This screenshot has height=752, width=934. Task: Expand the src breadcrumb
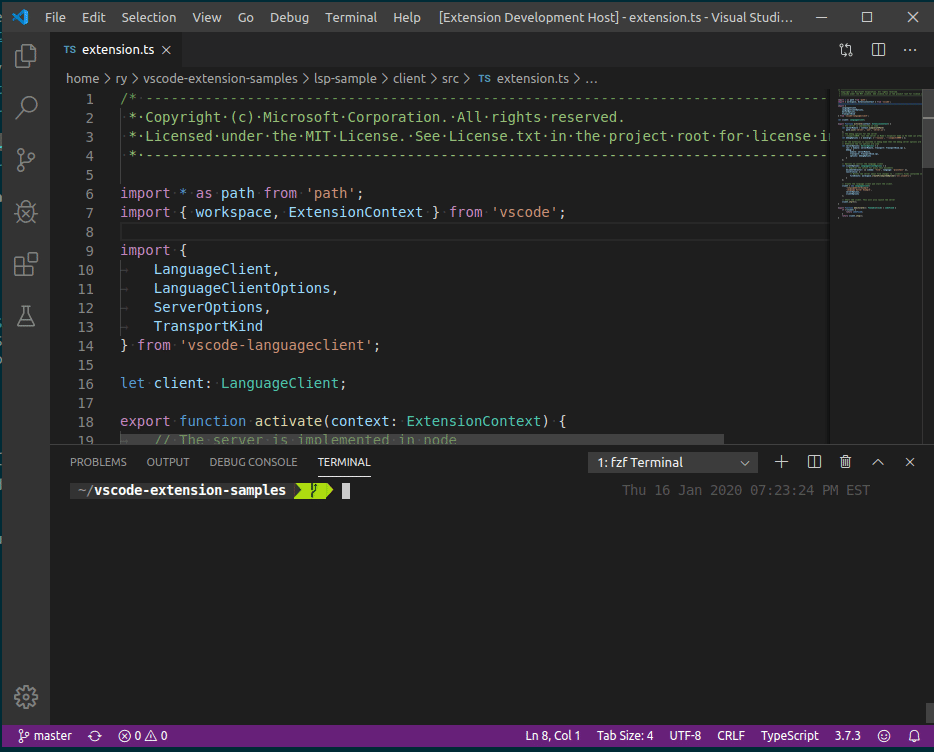coord(450,79)
